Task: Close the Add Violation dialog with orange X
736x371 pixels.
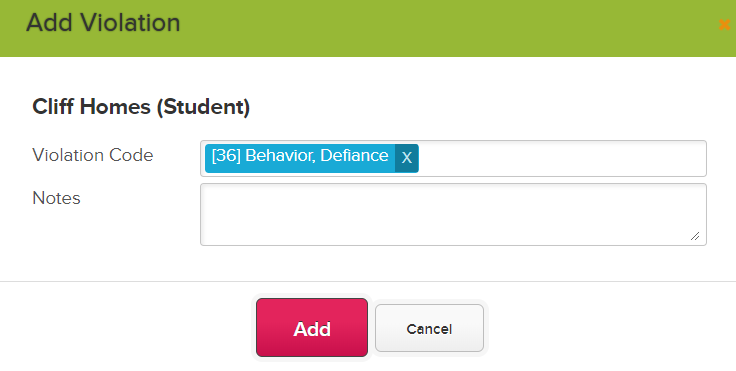Action: click(725, 25)
